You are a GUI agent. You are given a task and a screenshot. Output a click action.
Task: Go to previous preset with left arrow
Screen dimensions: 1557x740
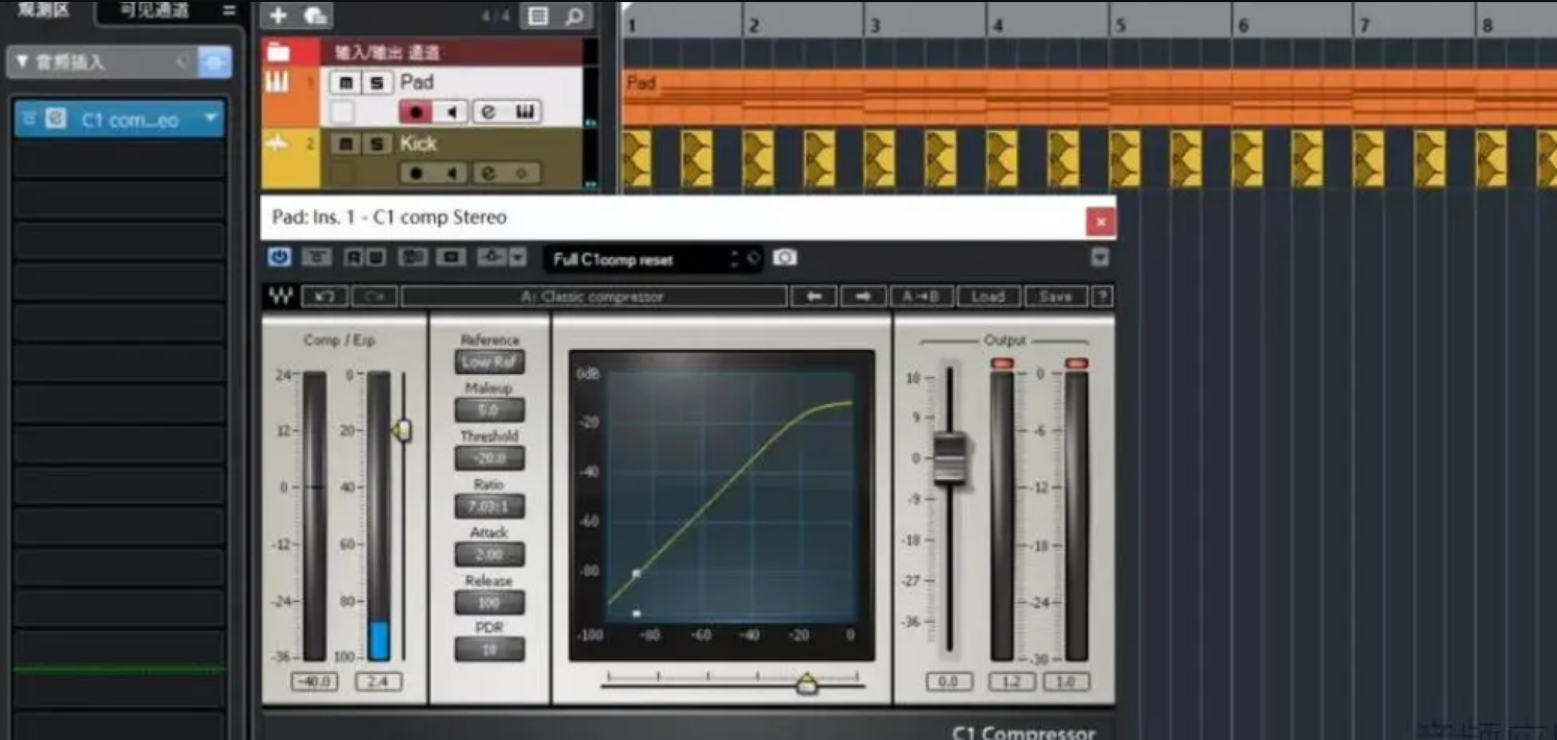[x=814, y=296]
